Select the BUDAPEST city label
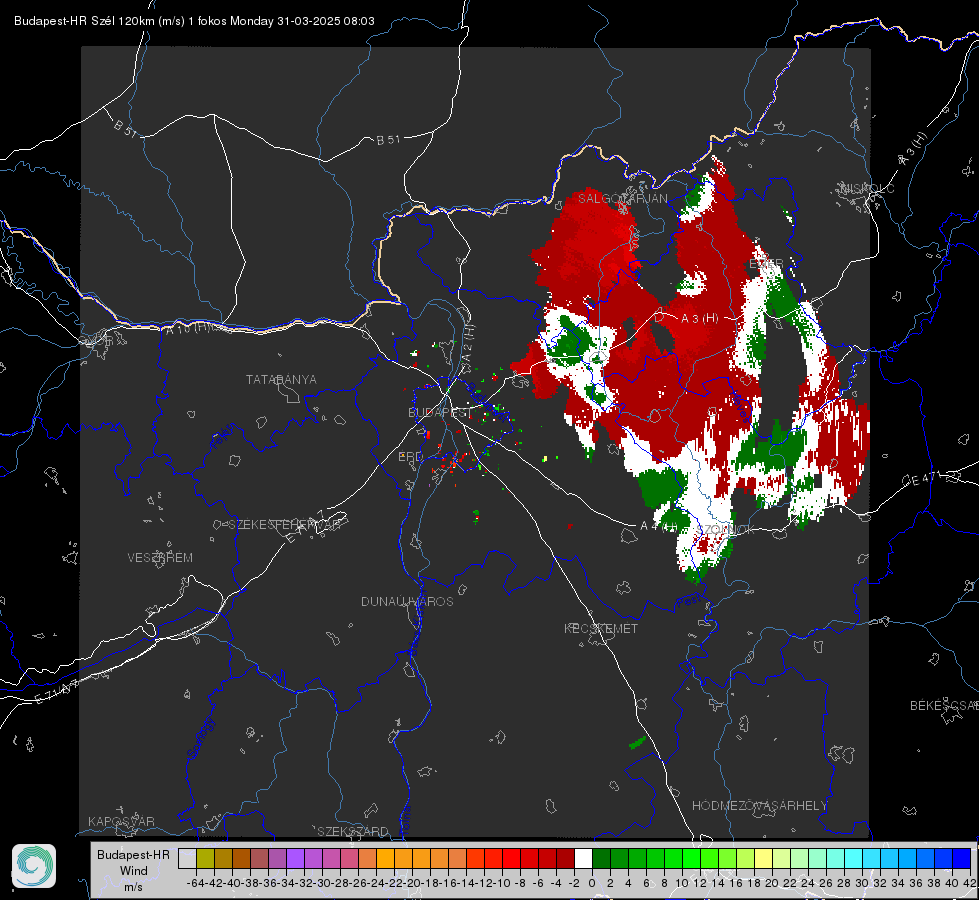Viewport: 979px width, 900px height. pos(440,413)
